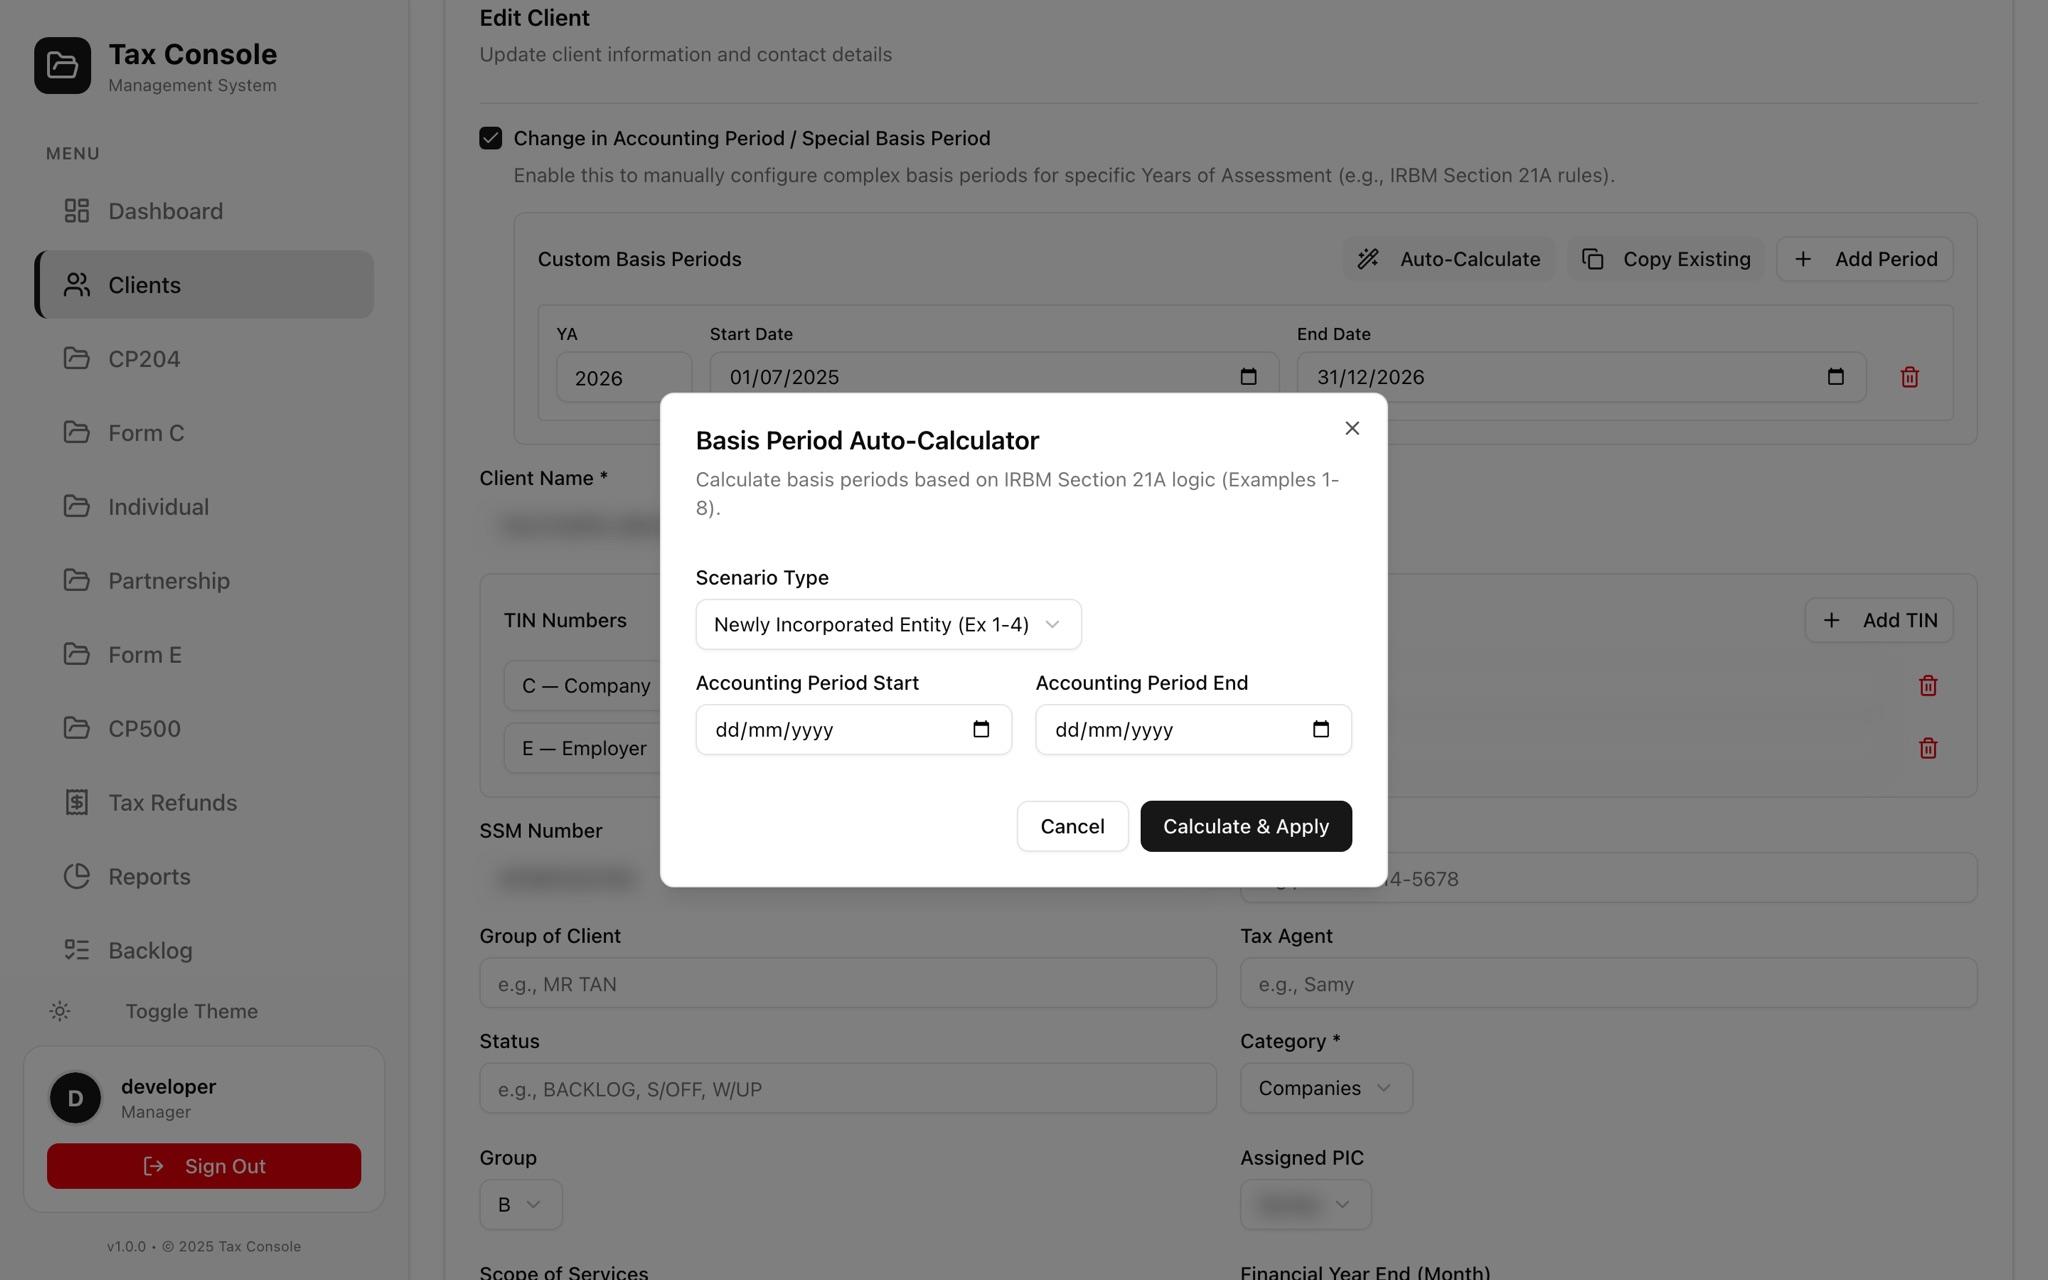Viewport: 2048px width, 1280px height.
Task: Click the Partnership folder icon
Action: pyautogui.click(x=77, y=580)
